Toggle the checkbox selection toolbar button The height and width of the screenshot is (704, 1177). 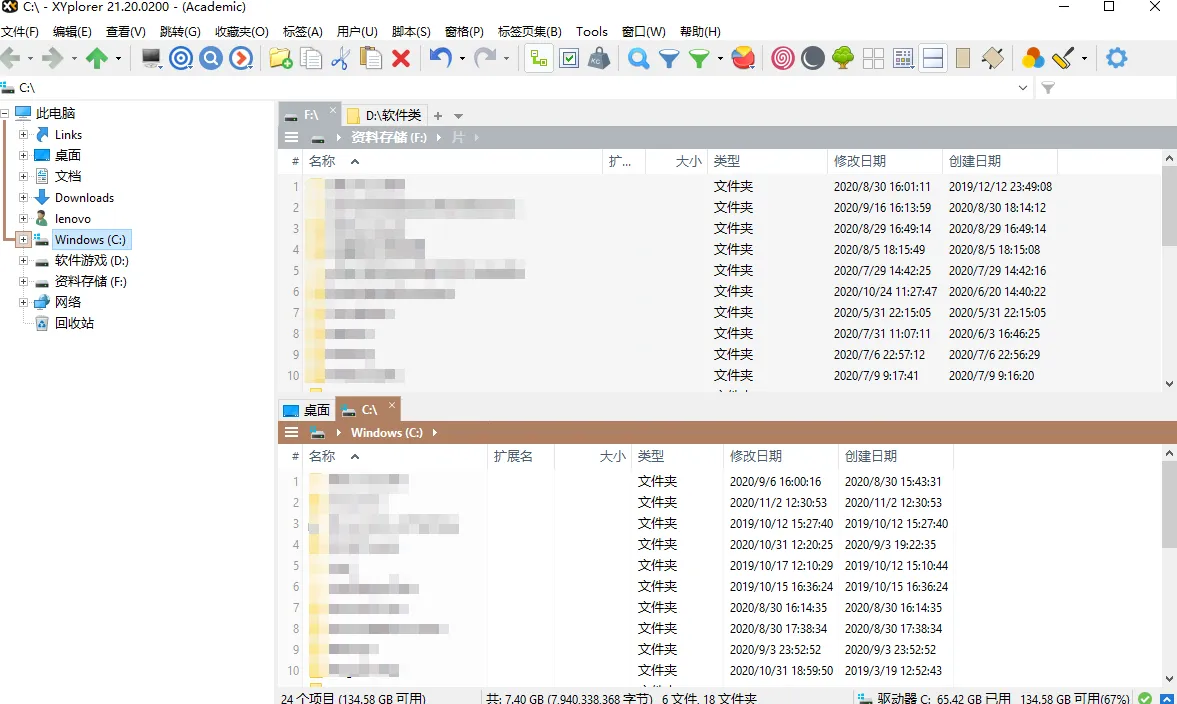pos(569,59)
